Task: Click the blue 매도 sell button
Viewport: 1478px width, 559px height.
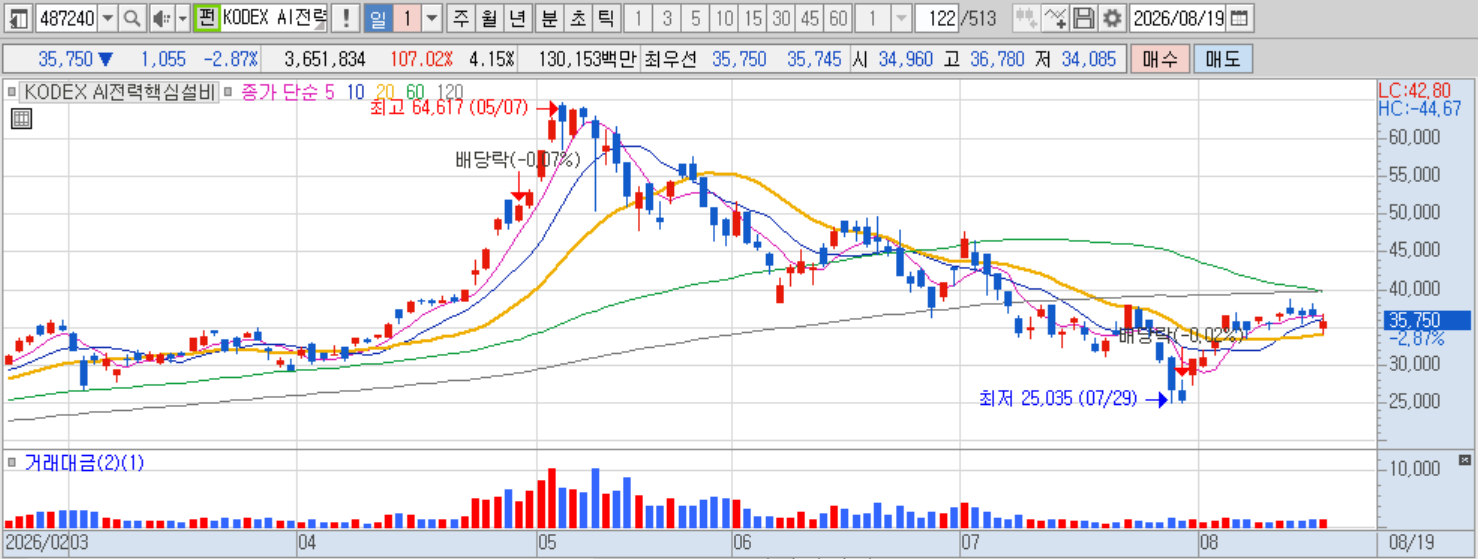Action: 1222,59
